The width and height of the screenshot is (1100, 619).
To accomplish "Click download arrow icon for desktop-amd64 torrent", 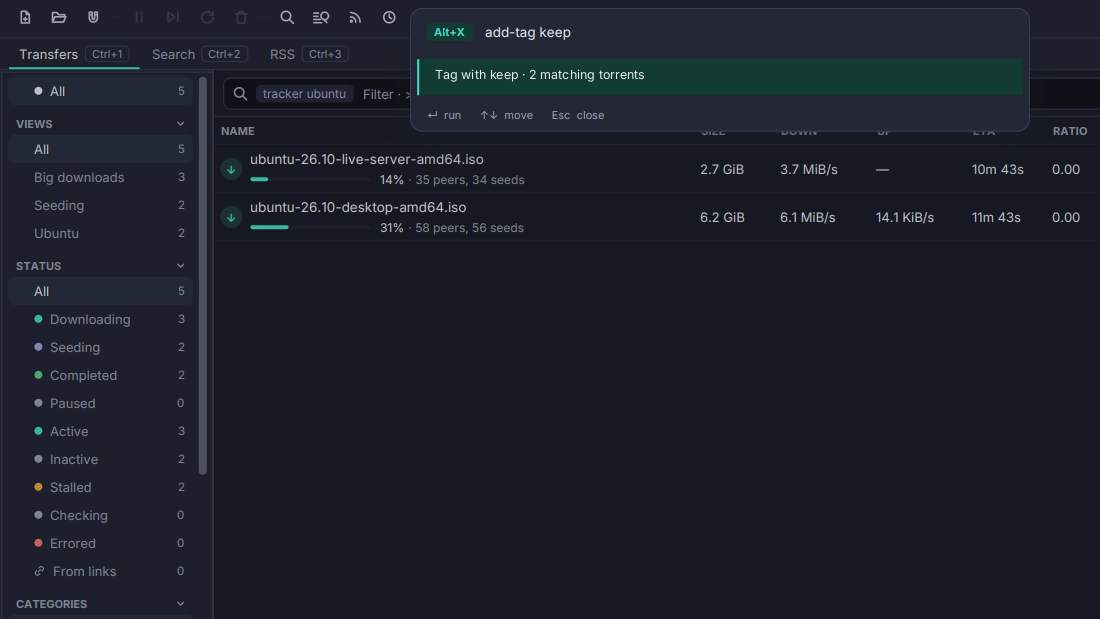I will click(232, 218).
